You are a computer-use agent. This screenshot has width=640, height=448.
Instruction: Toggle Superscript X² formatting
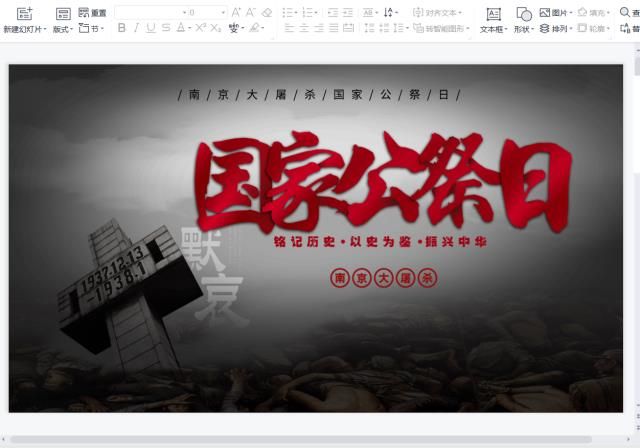[x=200, y=28]
